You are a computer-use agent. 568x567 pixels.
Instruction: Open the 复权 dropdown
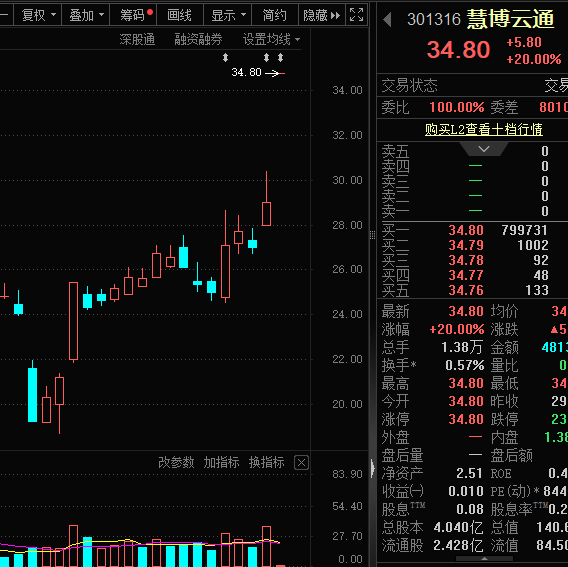(x=38, y=15)
